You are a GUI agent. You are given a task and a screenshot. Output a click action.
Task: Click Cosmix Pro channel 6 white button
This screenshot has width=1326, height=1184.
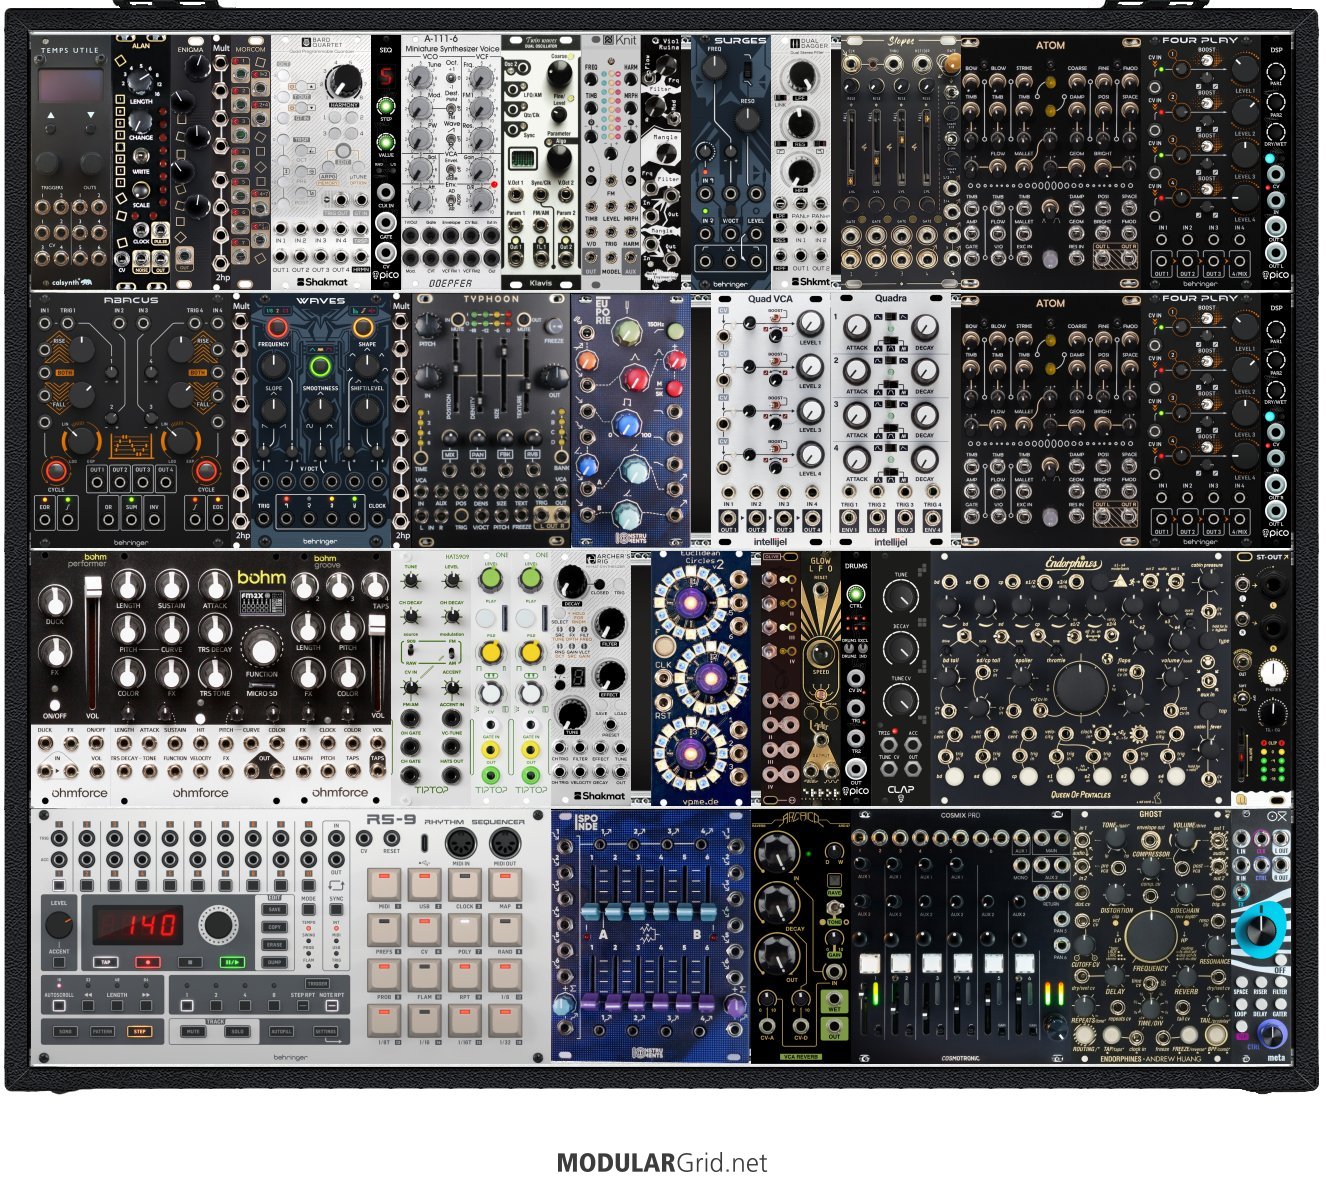point(1024,964)
